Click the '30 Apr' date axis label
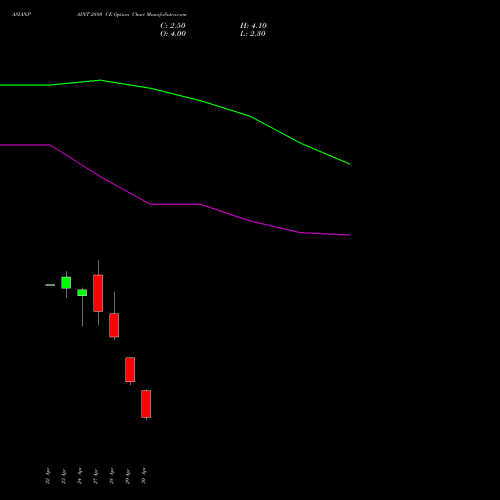 pyautogui.click(x=144, y=476)
